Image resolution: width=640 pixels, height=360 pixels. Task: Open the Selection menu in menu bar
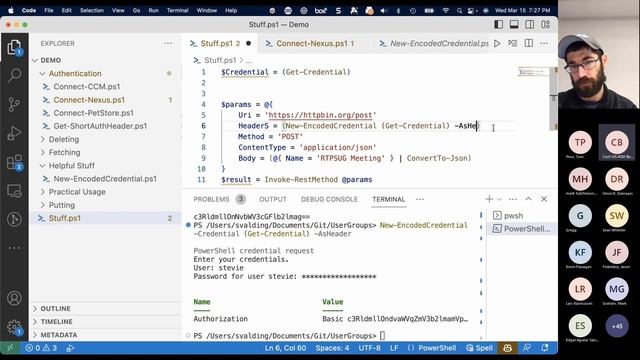pyautogui.click(x=92, y=11)
